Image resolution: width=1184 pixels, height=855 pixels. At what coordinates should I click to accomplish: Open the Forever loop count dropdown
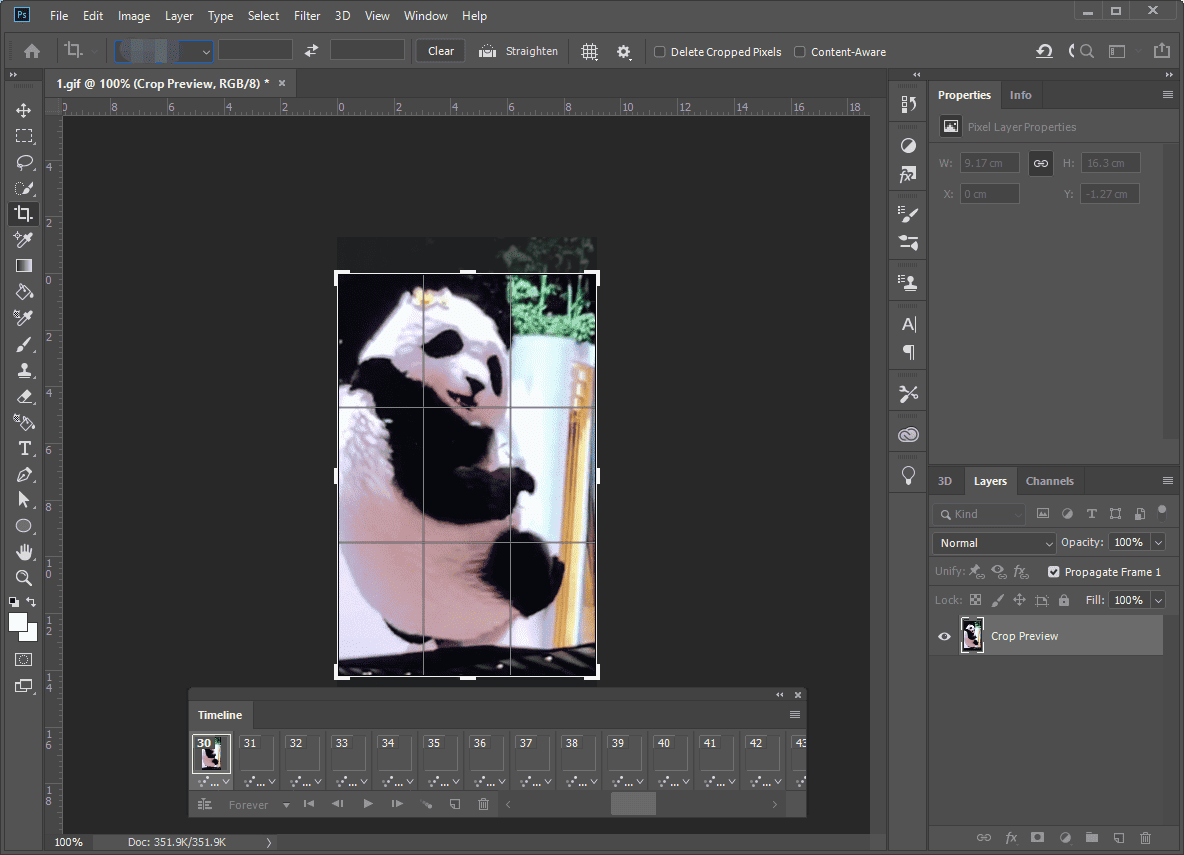click(x=254, y=804)
